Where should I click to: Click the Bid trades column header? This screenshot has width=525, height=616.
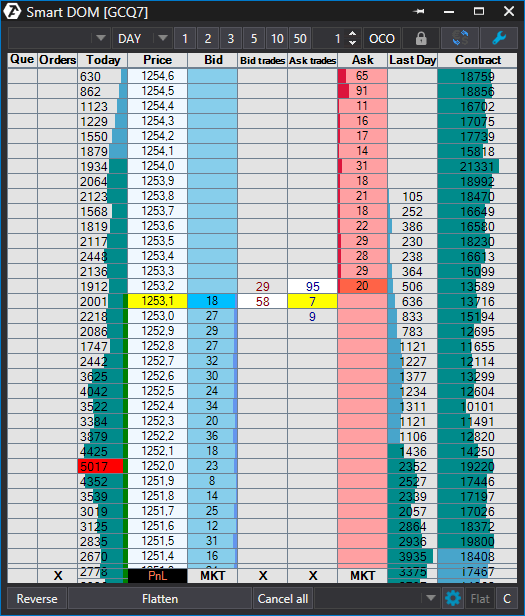coord(262,60)
